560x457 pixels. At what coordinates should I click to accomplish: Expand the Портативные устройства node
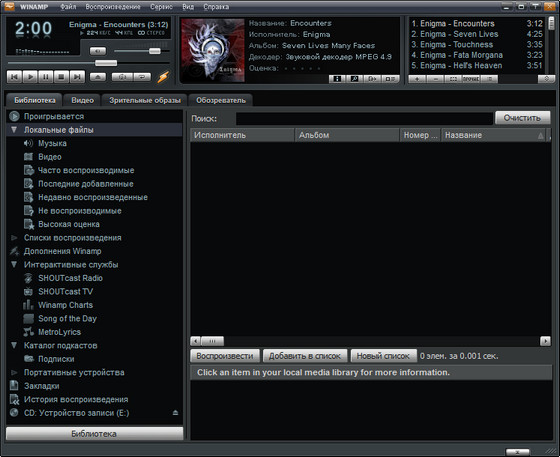coord(14,372)
